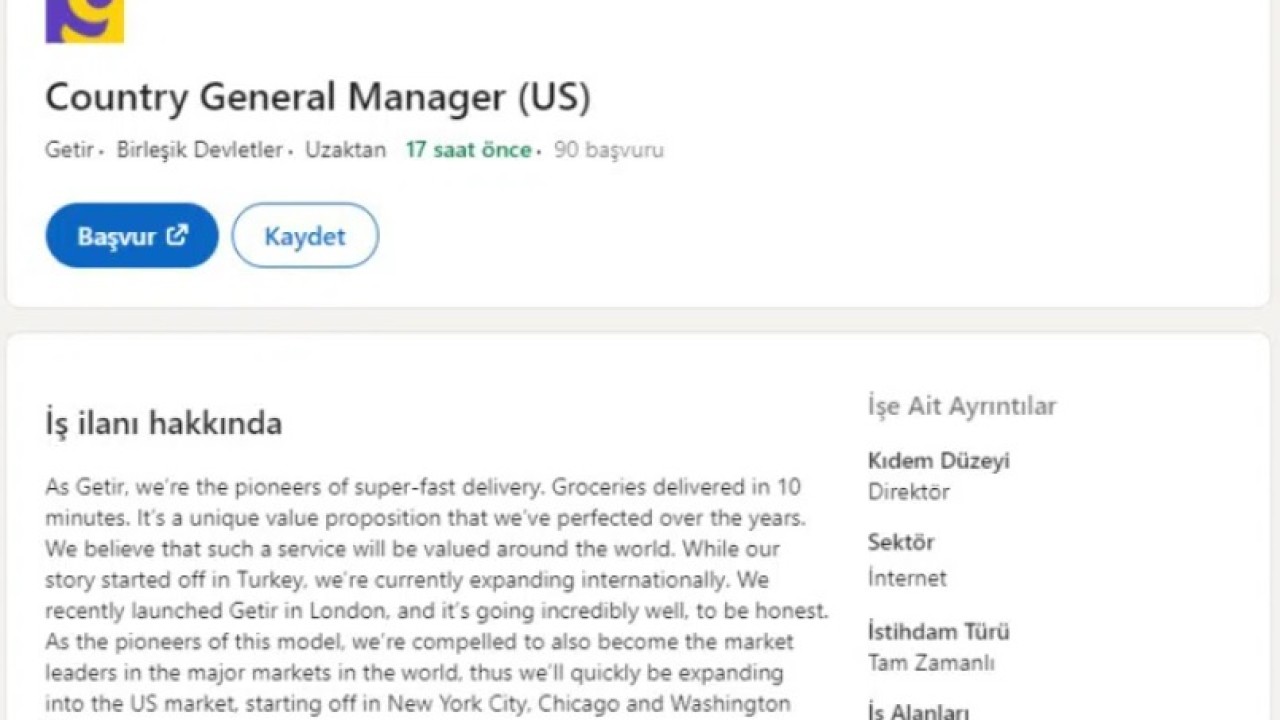Open the Country General Manager (US) title
Viewport: 1280px width, 720px height.
point(318,97)
